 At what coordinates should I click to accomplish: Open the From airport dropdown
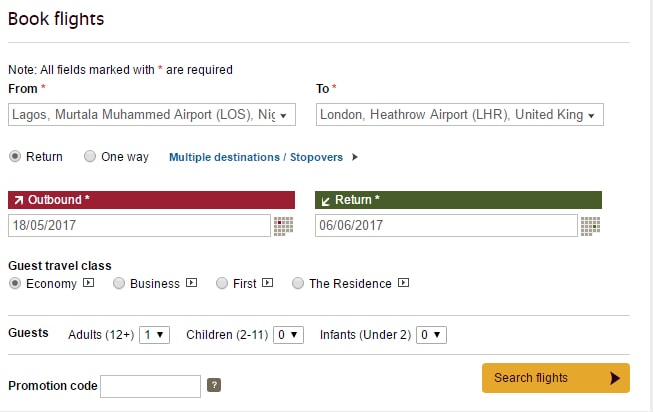[152, 115]
